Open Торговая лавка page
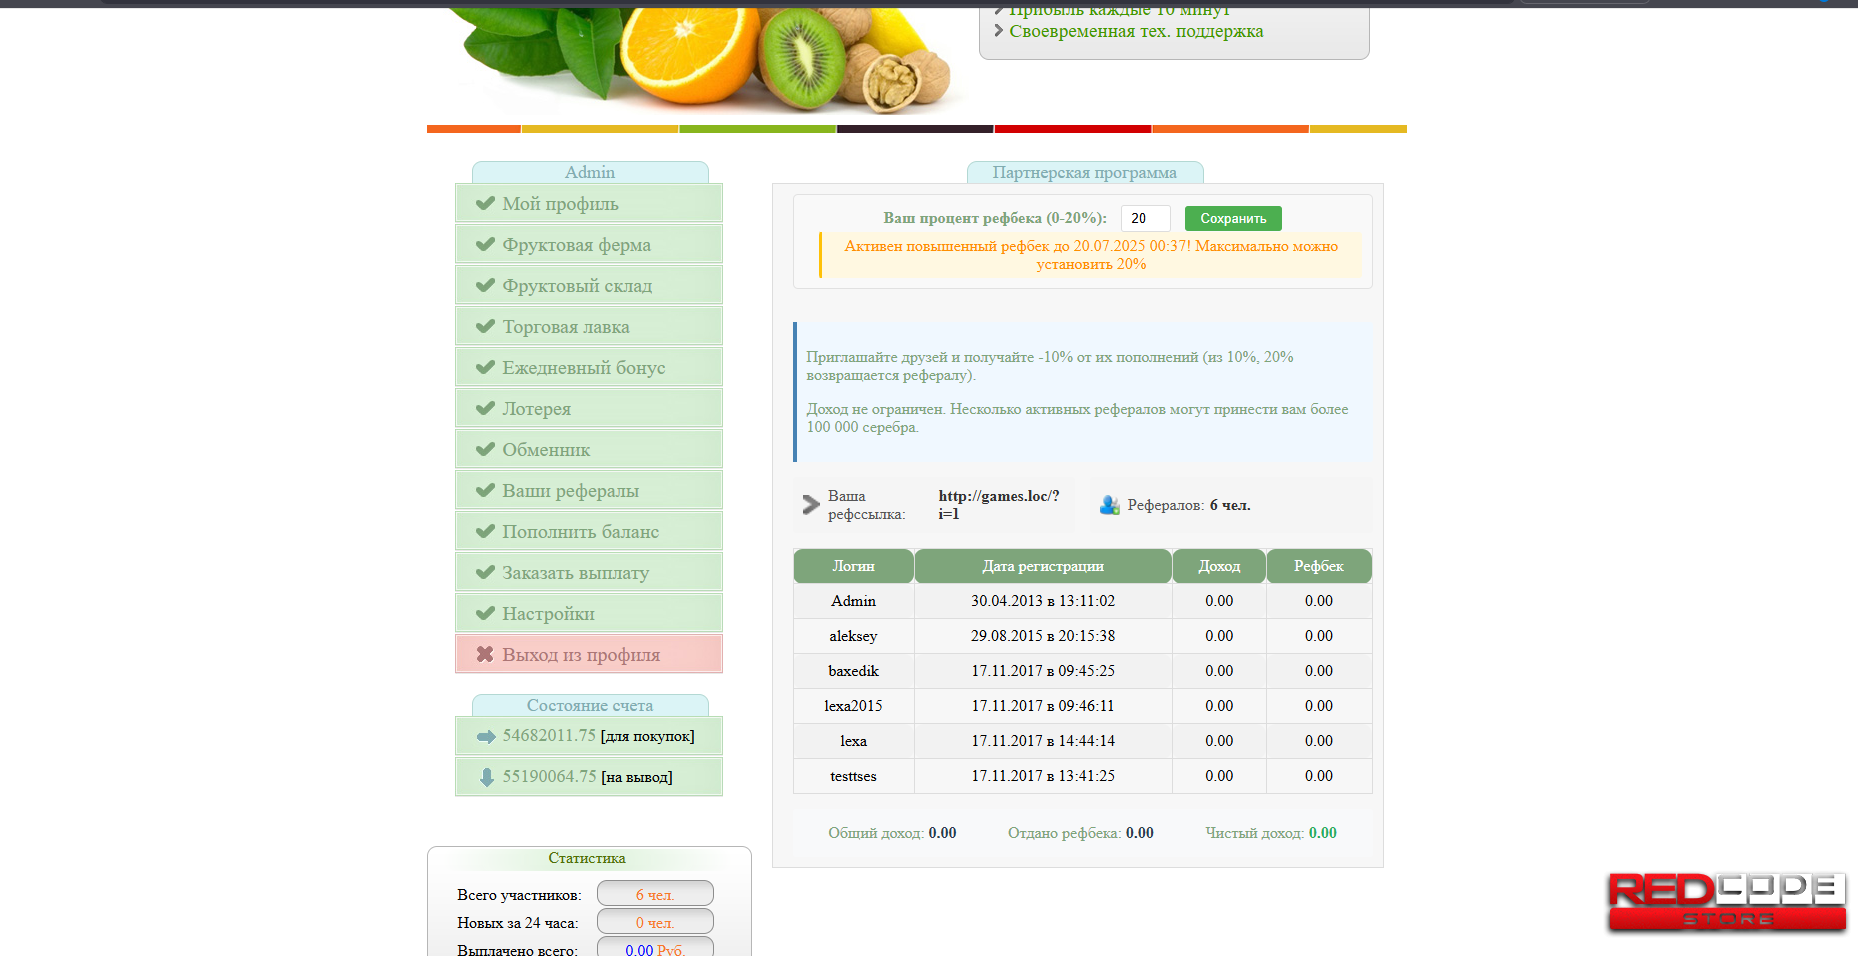Viewport: 1858px width, 956px height. pos(589,326)
